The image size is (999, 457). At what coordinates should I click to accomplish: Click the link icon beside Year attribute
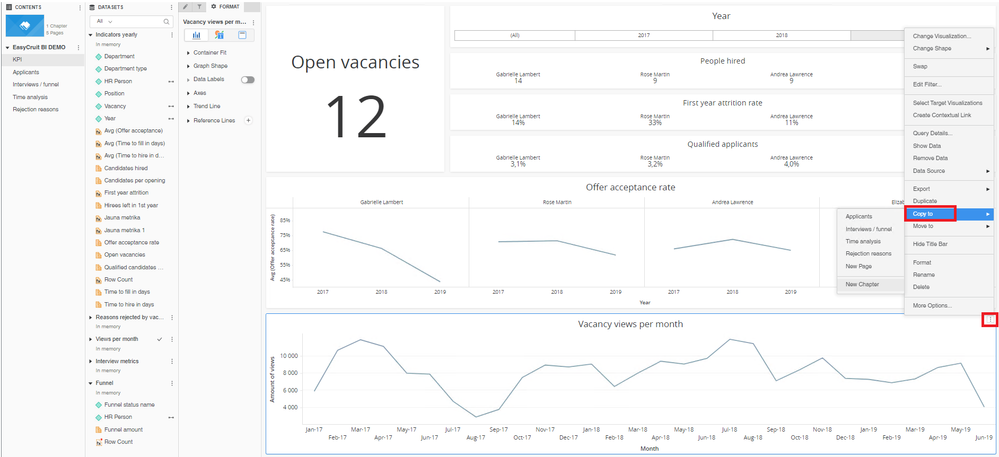click(171, 119)
